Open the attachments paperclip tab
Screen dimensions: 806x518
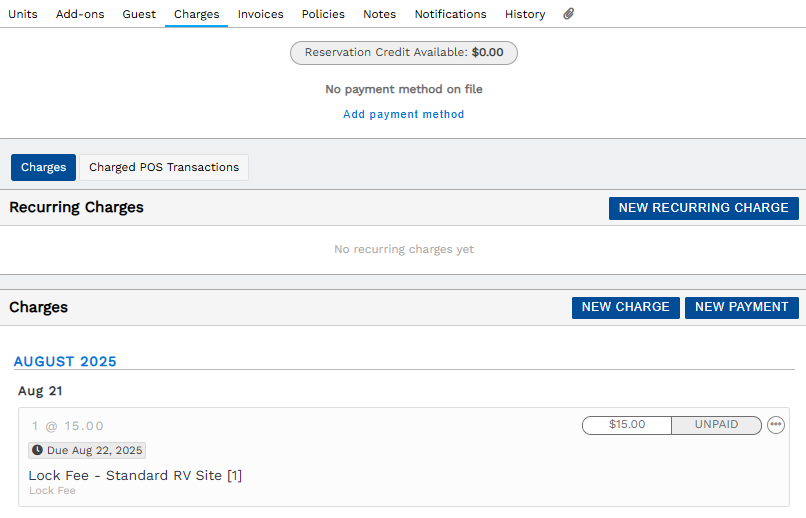(568, 14)
